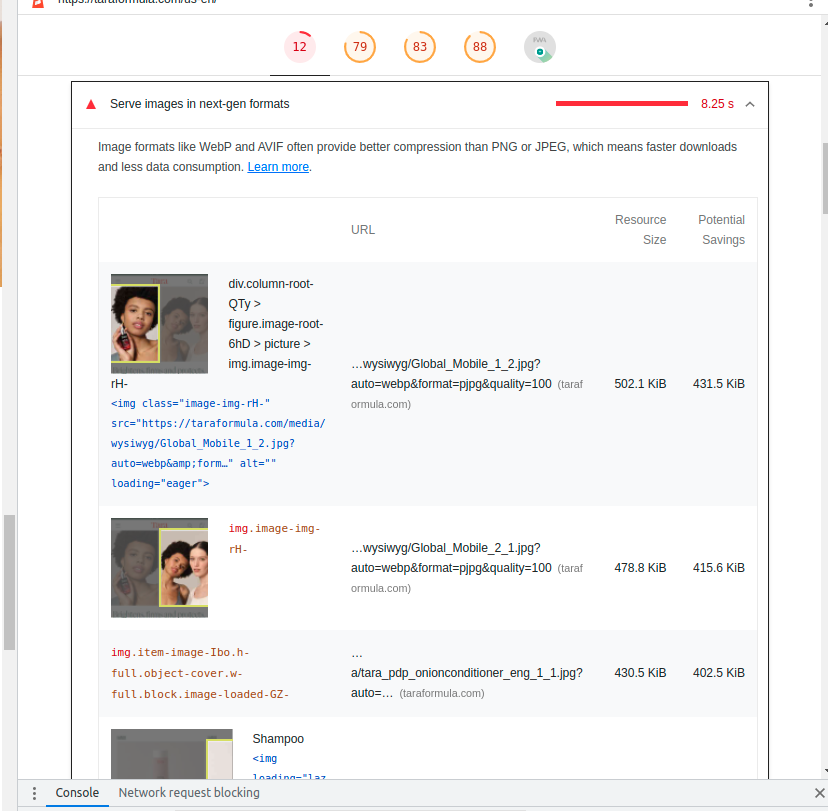Select the Accessibility gauge showing 79

[x=359, y=46]
